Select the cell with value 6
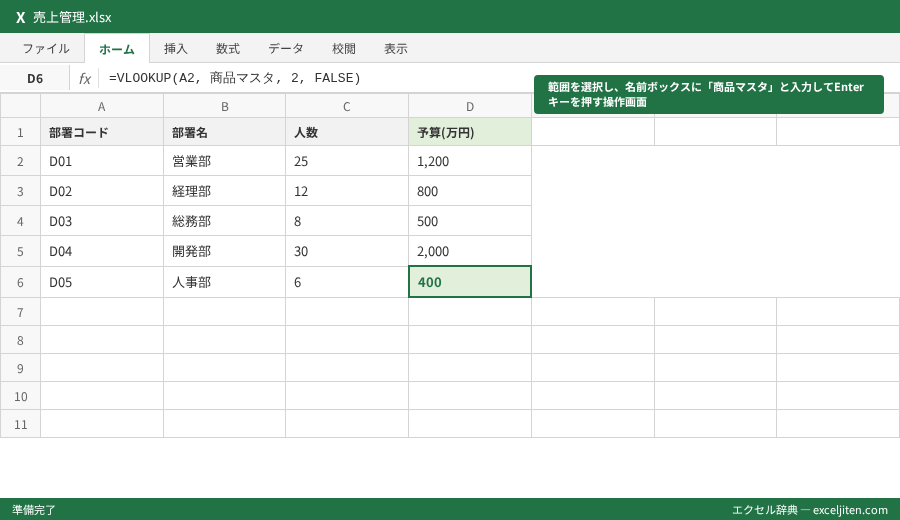 (x=347, y=282)
